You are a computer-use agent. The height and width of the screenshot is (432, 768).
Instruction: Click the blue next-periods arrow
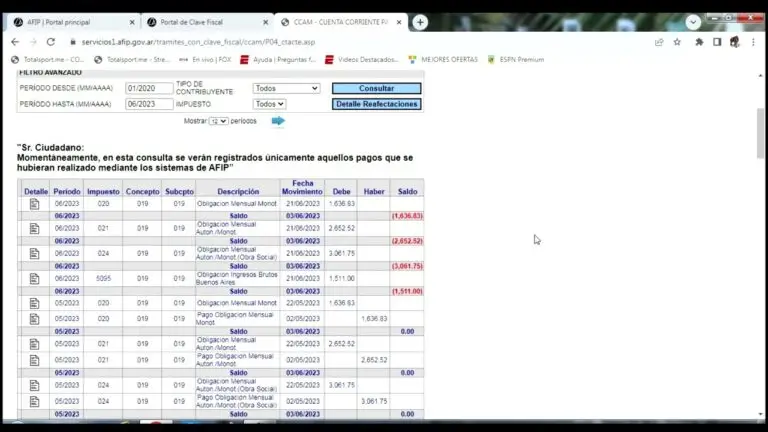point(278,120)
